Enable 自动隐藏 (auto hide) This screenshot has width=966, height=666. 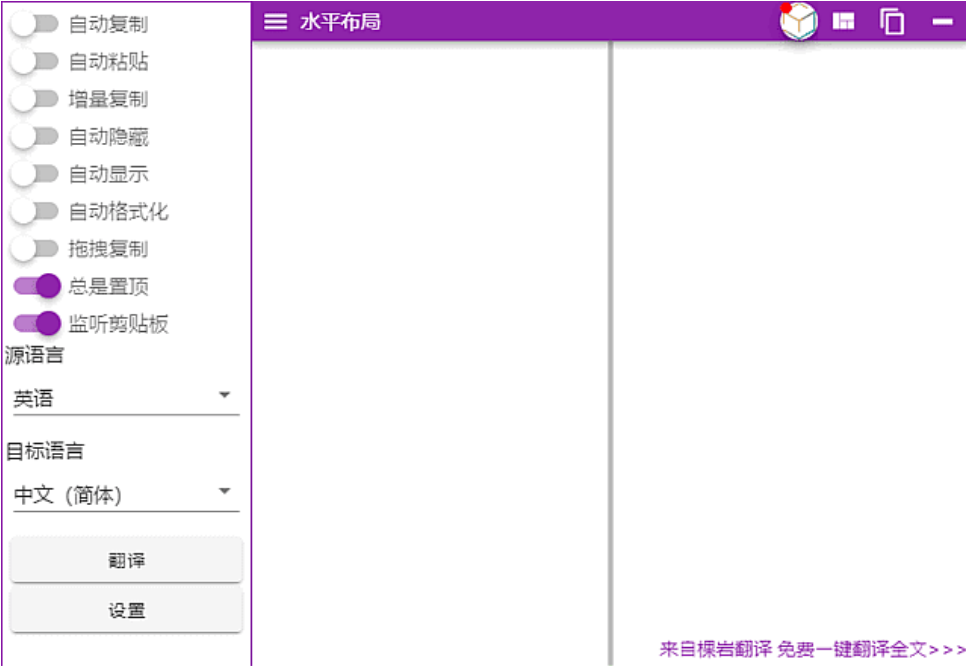pos(31,136)
